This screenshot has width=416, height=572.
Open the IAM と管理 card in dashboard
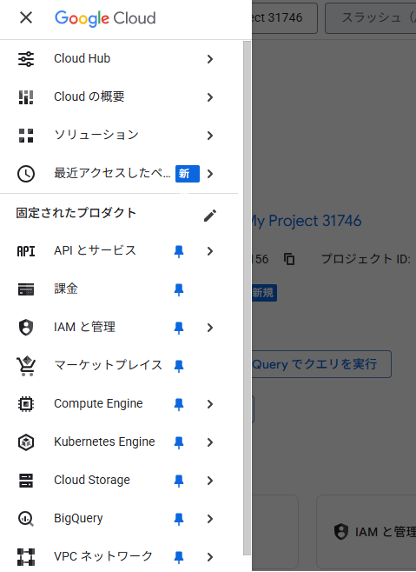tap(366, 532)
